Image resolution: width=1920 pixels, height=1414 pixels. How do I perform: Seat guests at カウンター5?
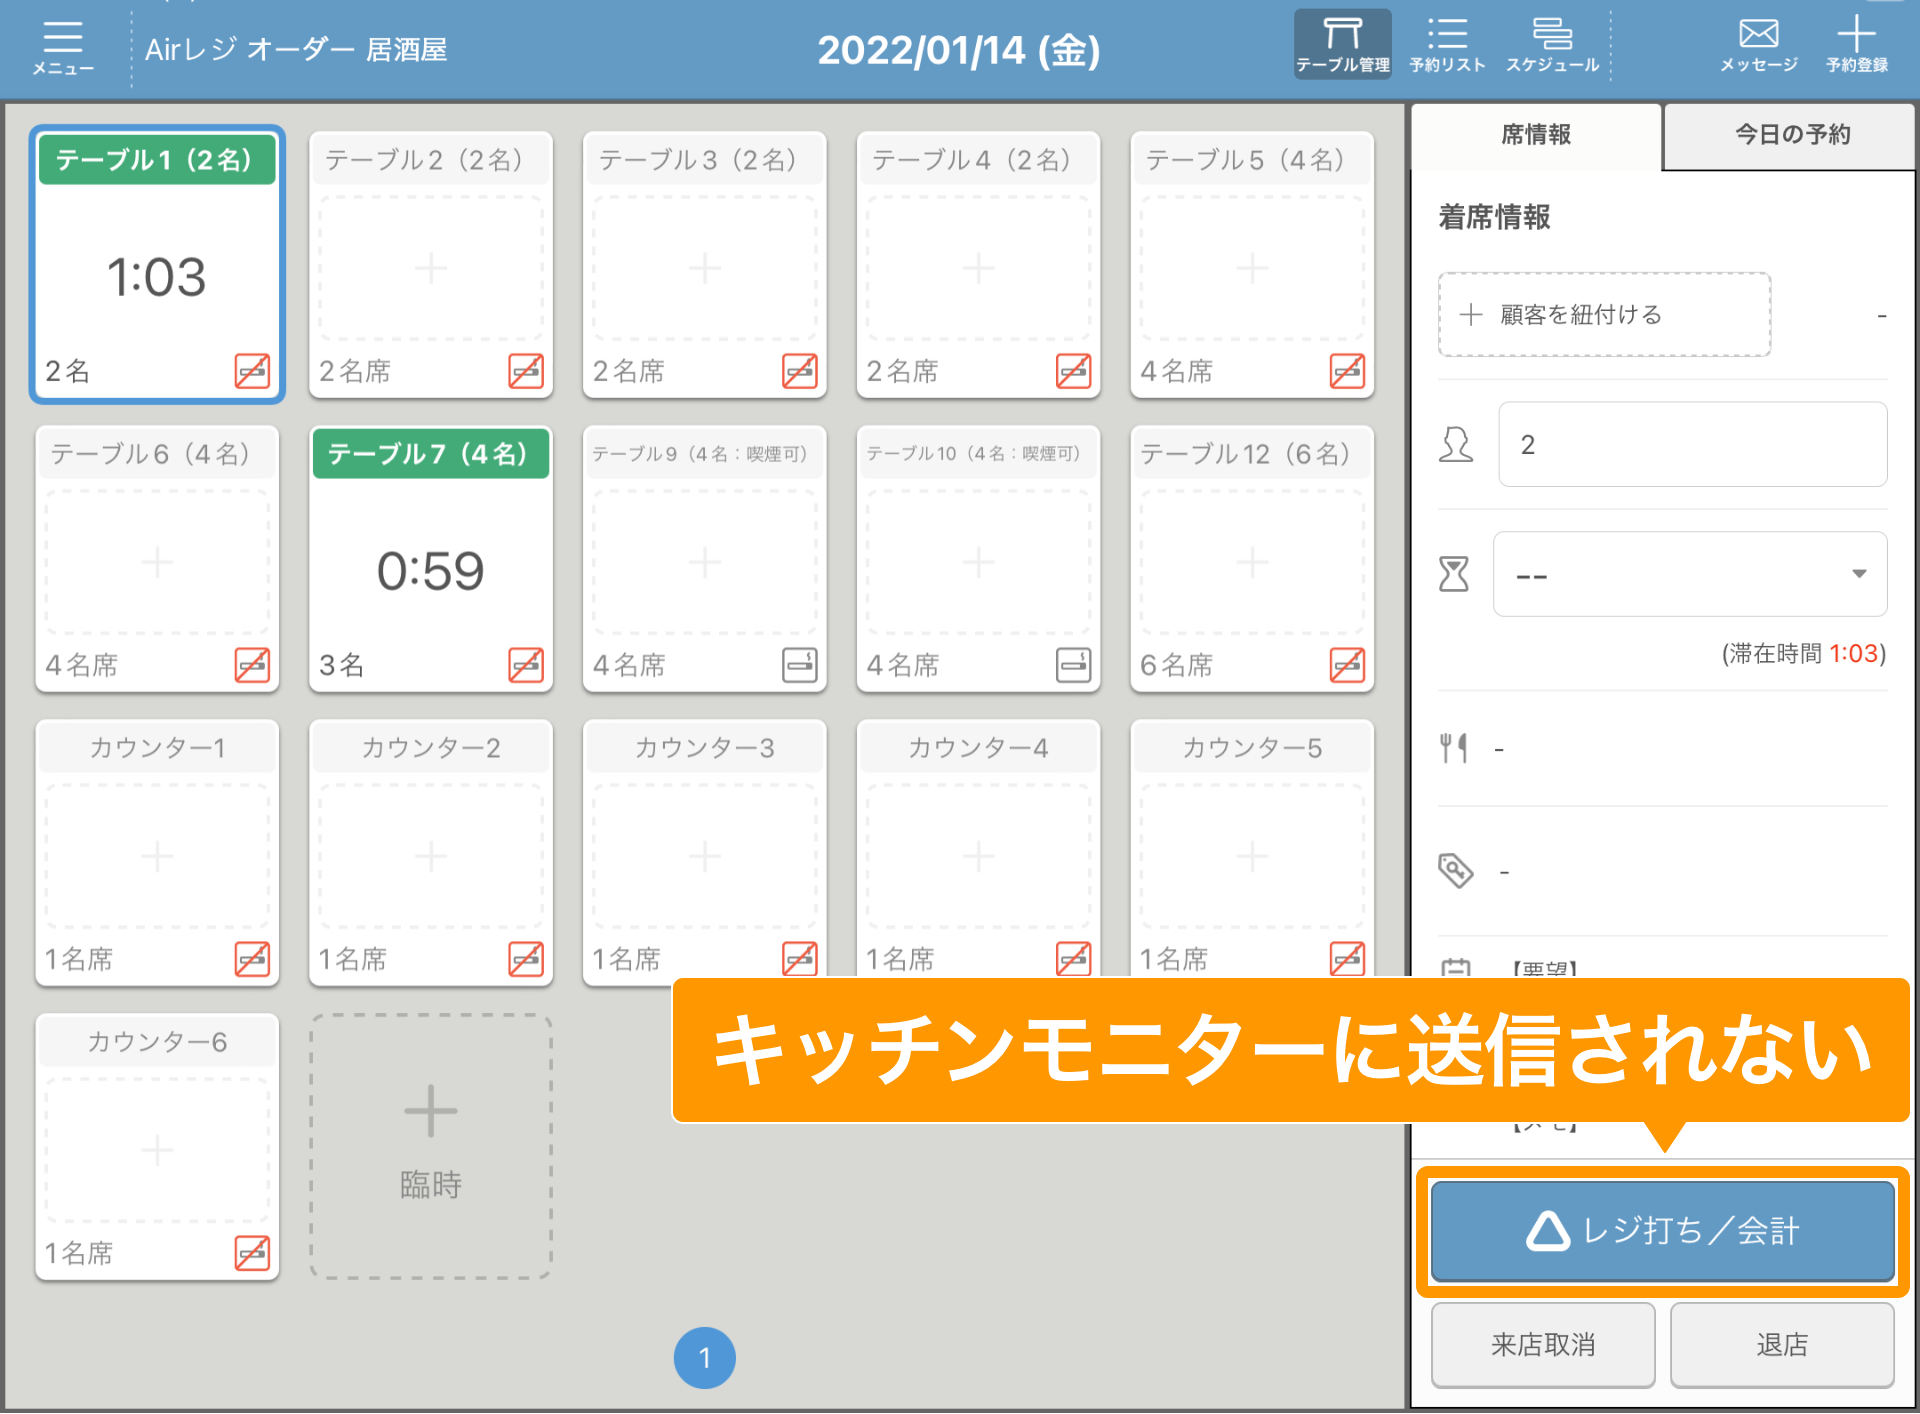pyautogui.click(x=1253, y=856)
